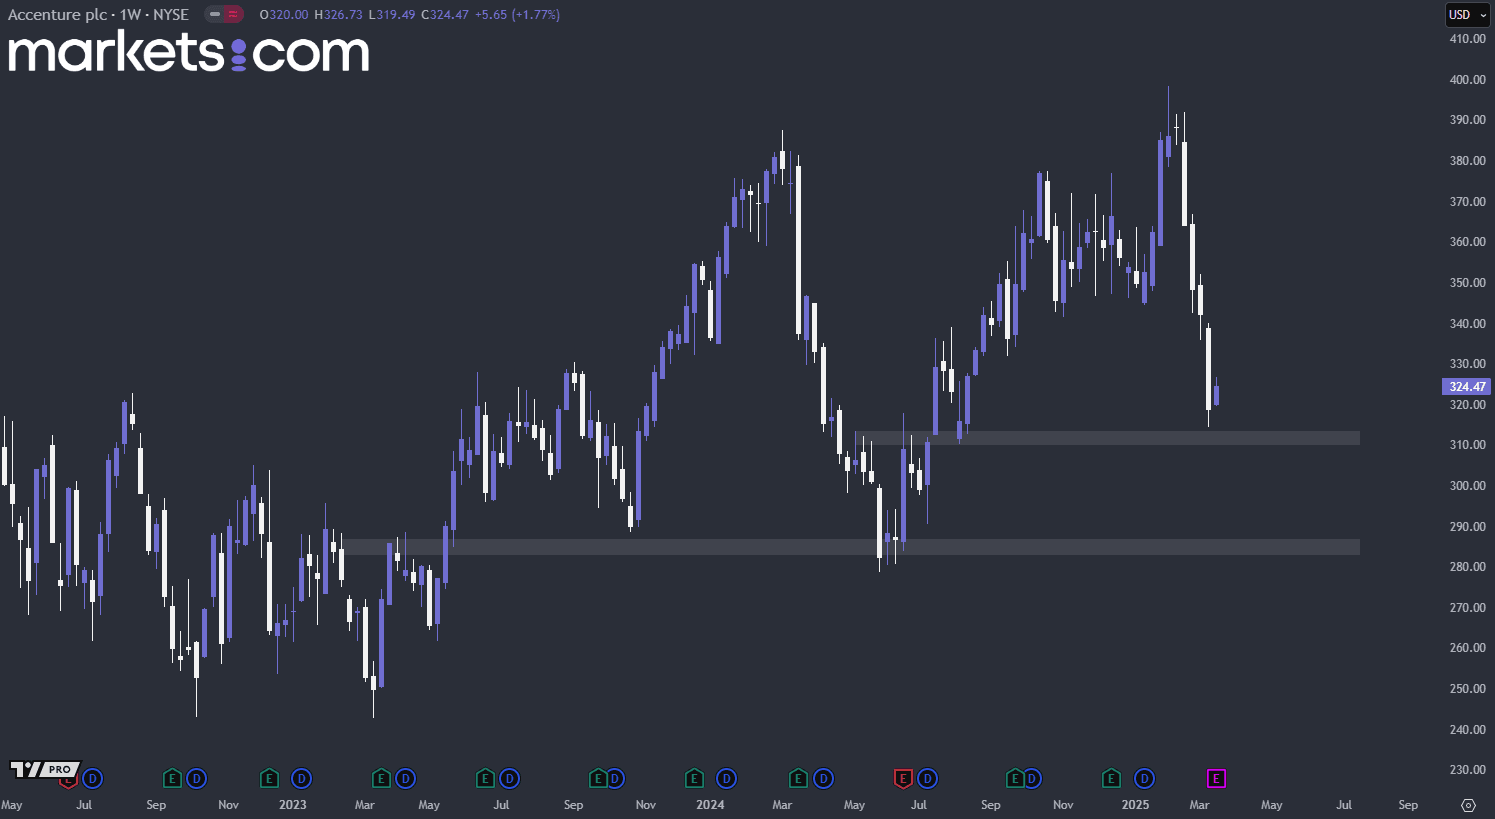Click the green earnings marker left of 2023

coord(269,778)
